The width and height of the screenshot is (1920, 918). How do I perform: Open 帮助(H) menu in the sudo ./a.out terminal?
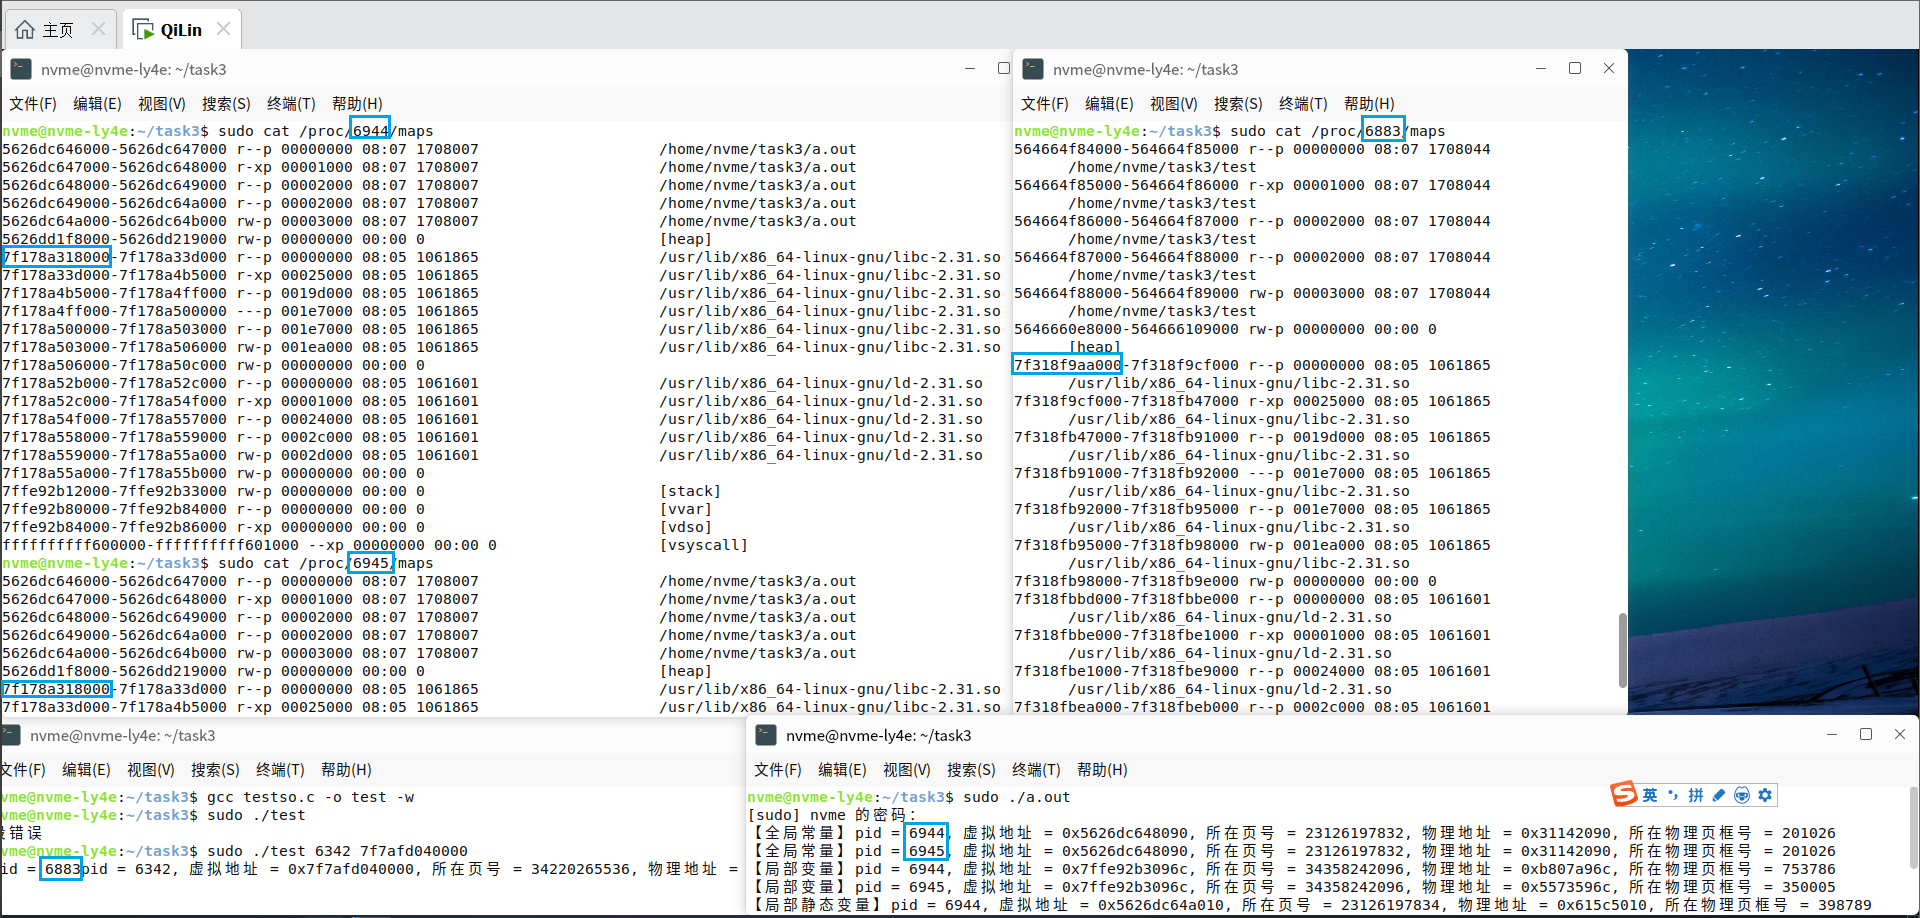click(1102, 770)
